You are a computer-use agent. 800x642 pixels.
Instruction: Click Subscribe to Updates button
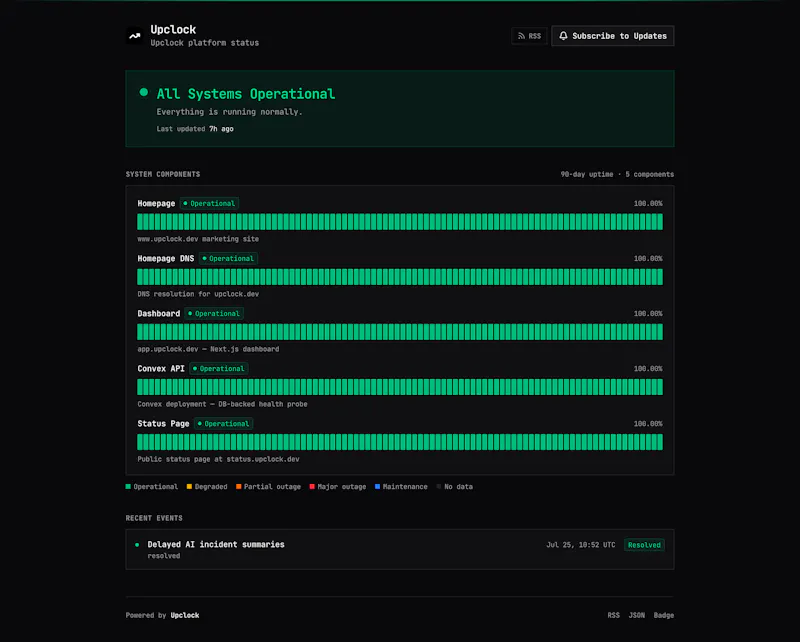[613, 36]
